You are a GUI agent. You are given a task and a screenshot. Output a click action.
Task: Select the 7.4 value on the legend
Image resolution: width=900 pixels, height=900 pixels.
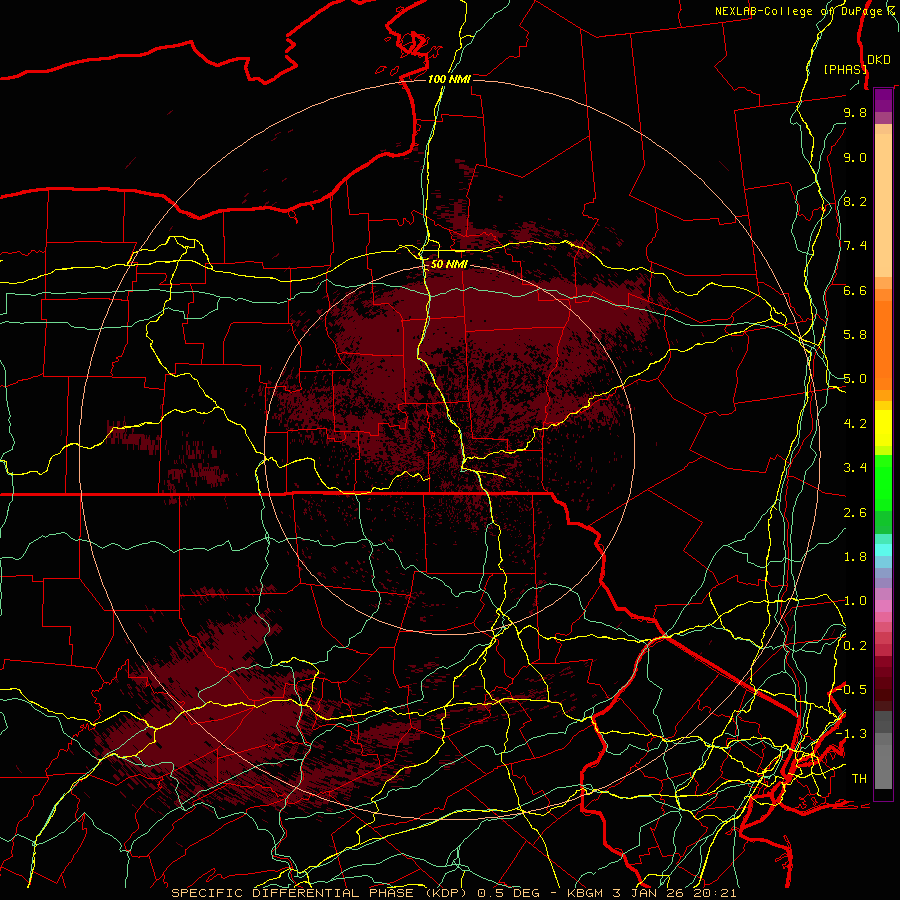(855, 246)
